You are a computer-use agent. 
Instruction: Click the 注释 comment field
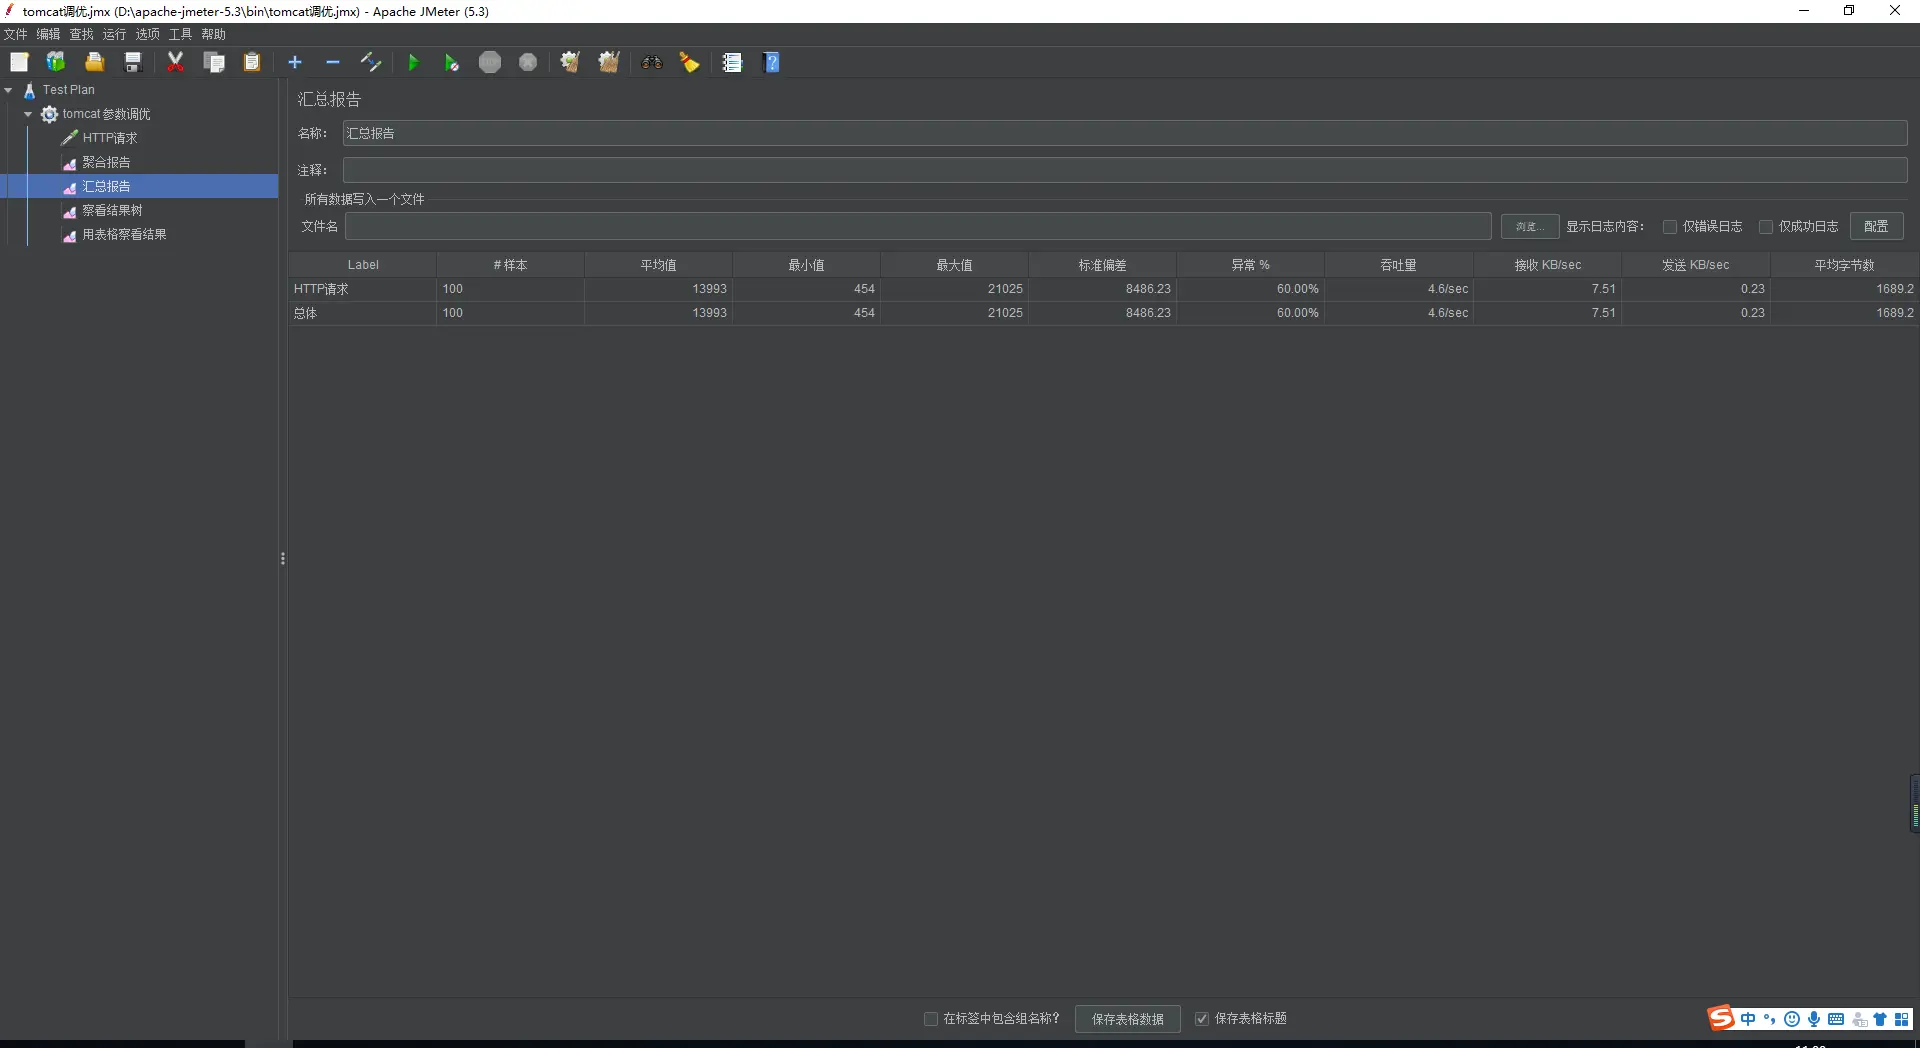(x=1125, y=170)
